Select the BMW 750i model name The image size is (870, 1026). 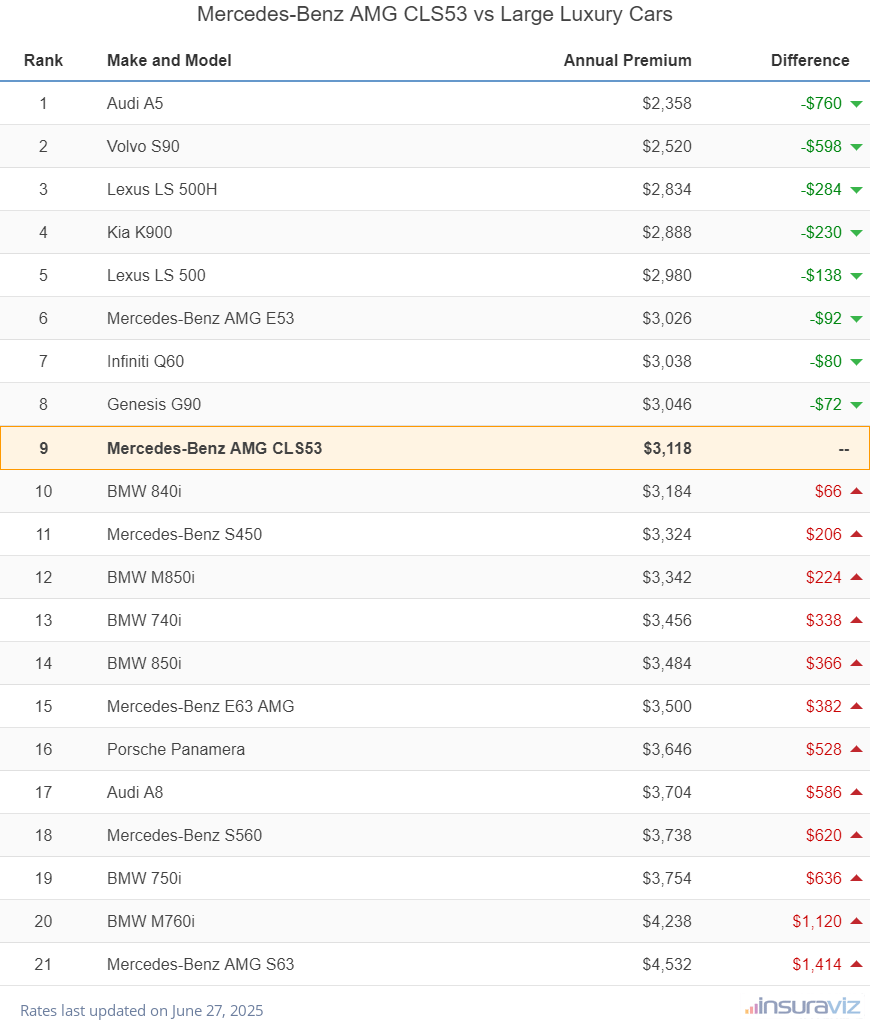144,878
